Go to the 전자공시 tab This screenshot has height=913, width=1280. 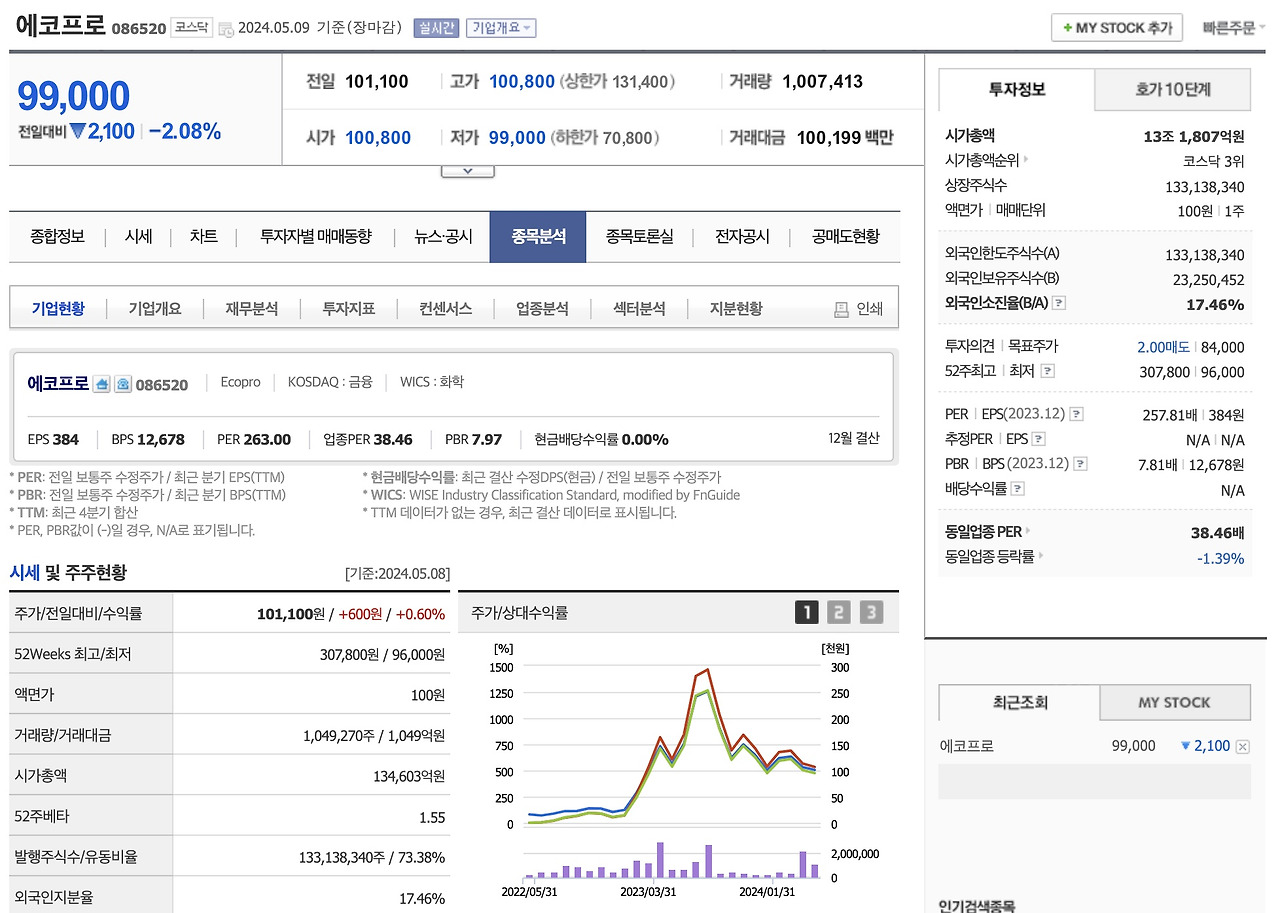742,237
